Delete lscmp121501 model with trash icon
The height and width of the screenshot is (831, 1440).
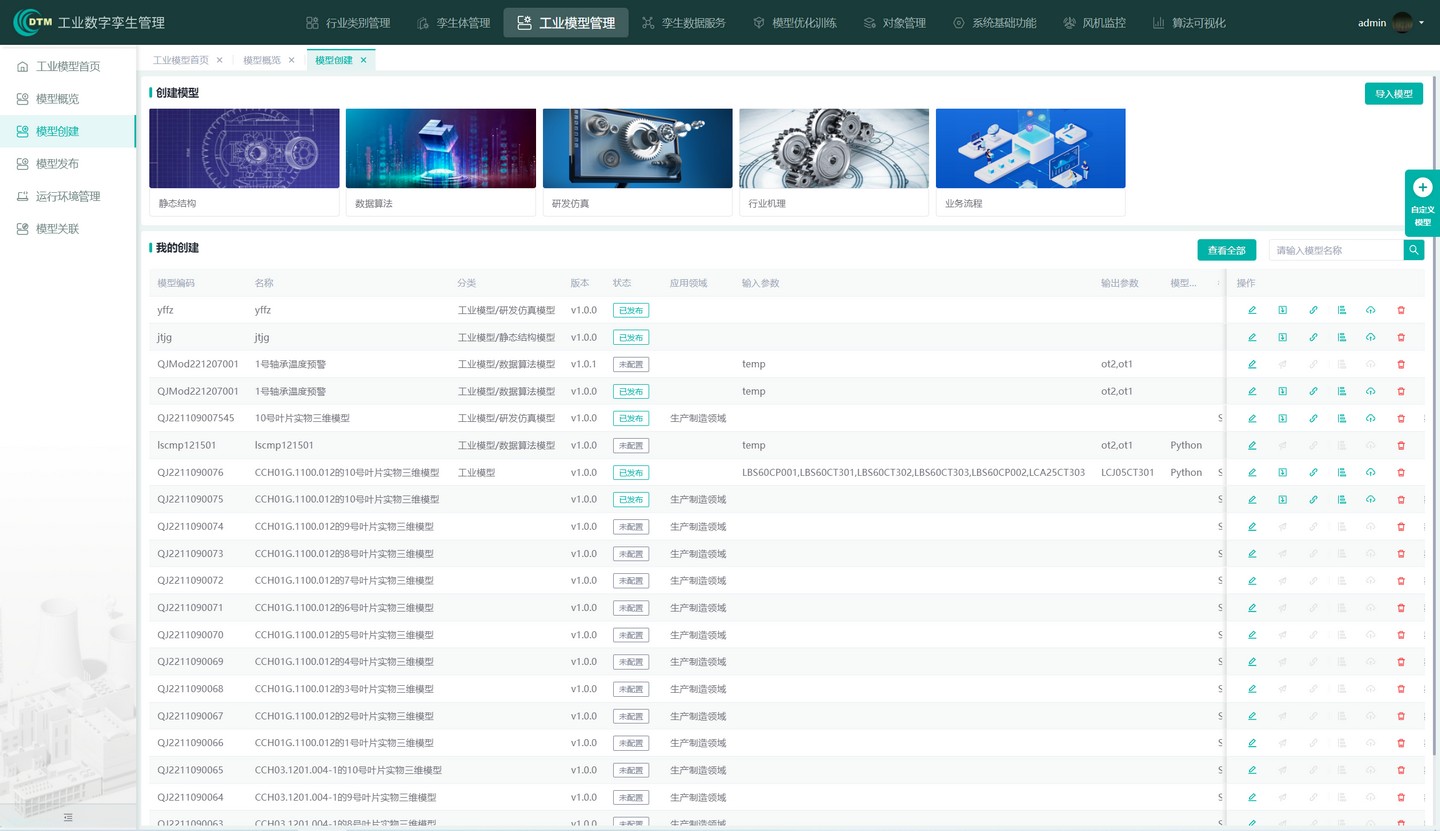tap(1401, 445)
